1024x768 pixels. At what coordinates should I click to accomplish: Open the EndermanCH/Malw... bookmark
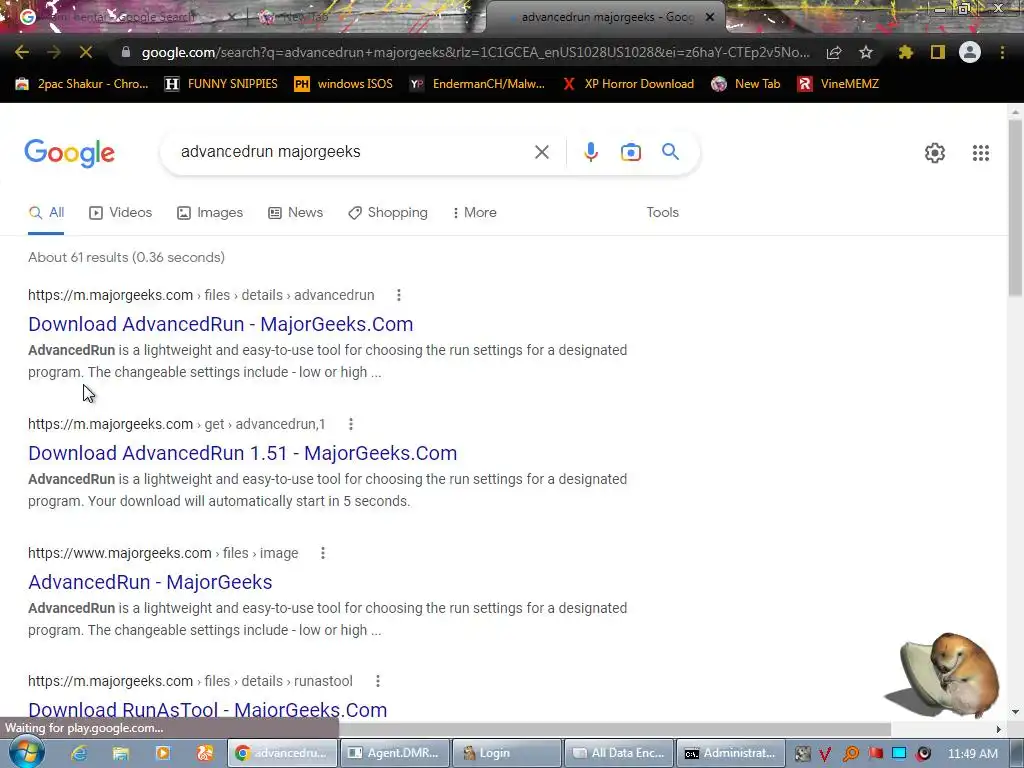pyautogui.click(x=477, y=84)
